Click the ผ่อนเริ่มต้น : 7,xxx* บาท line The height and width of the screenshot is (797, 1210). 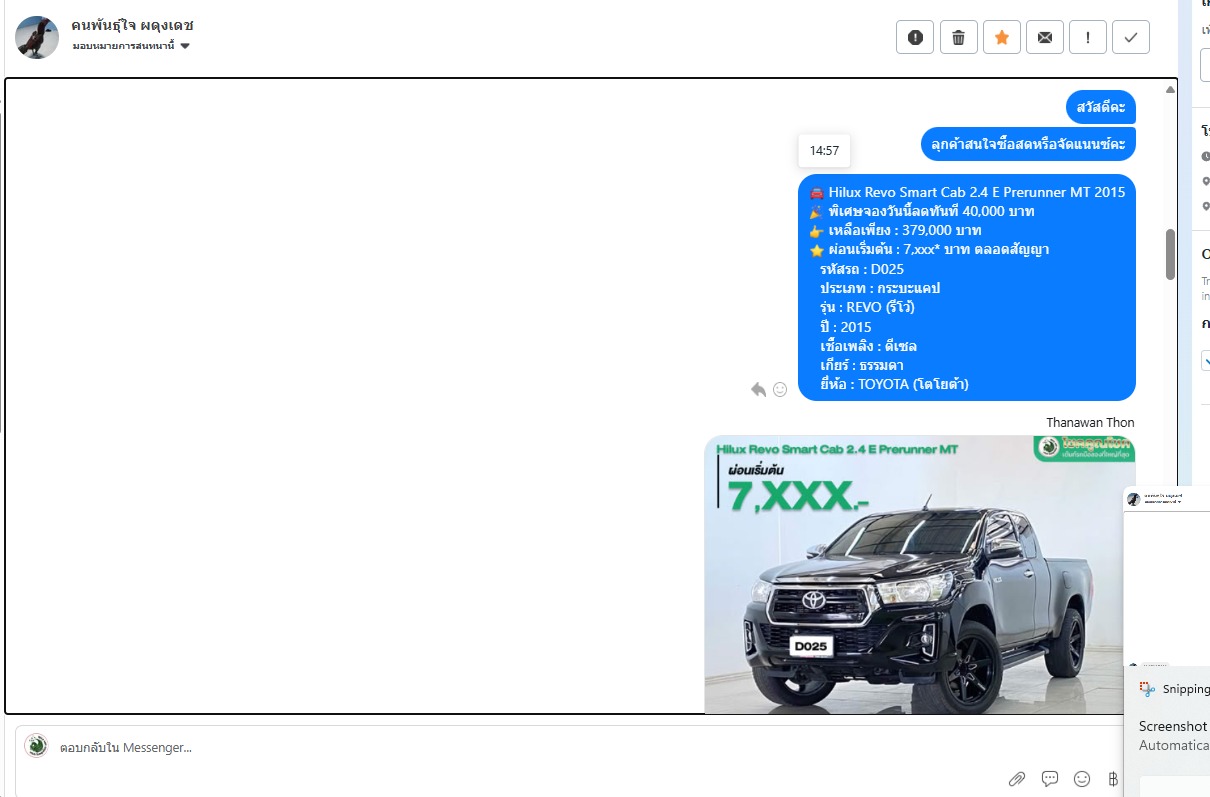tap(929, 250)
